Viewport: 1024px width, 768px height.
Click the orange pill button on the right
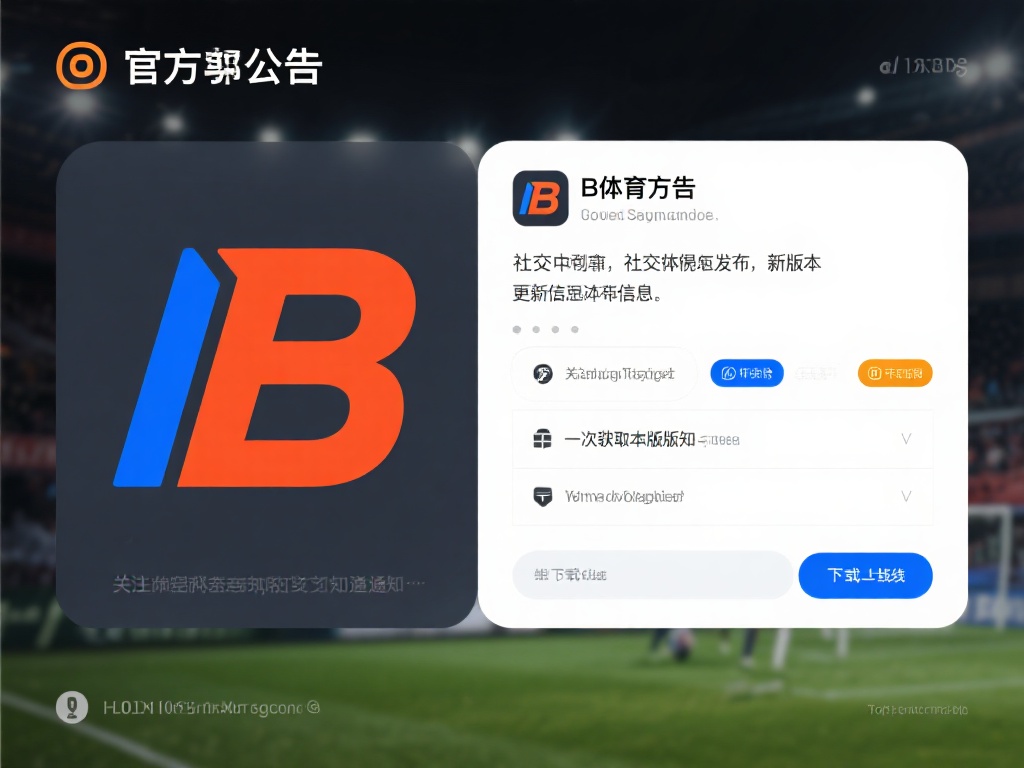[x=895, y=373]
